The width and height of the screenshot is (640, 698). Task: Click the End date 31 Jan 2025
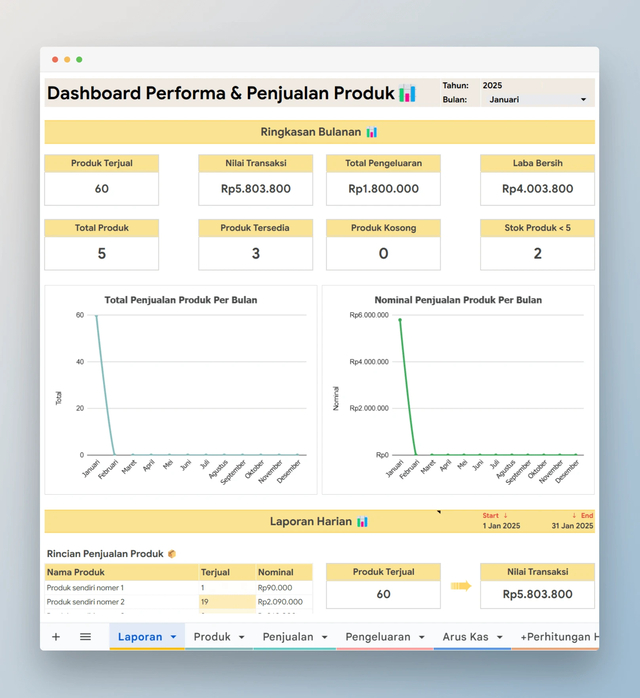point(572,526)
